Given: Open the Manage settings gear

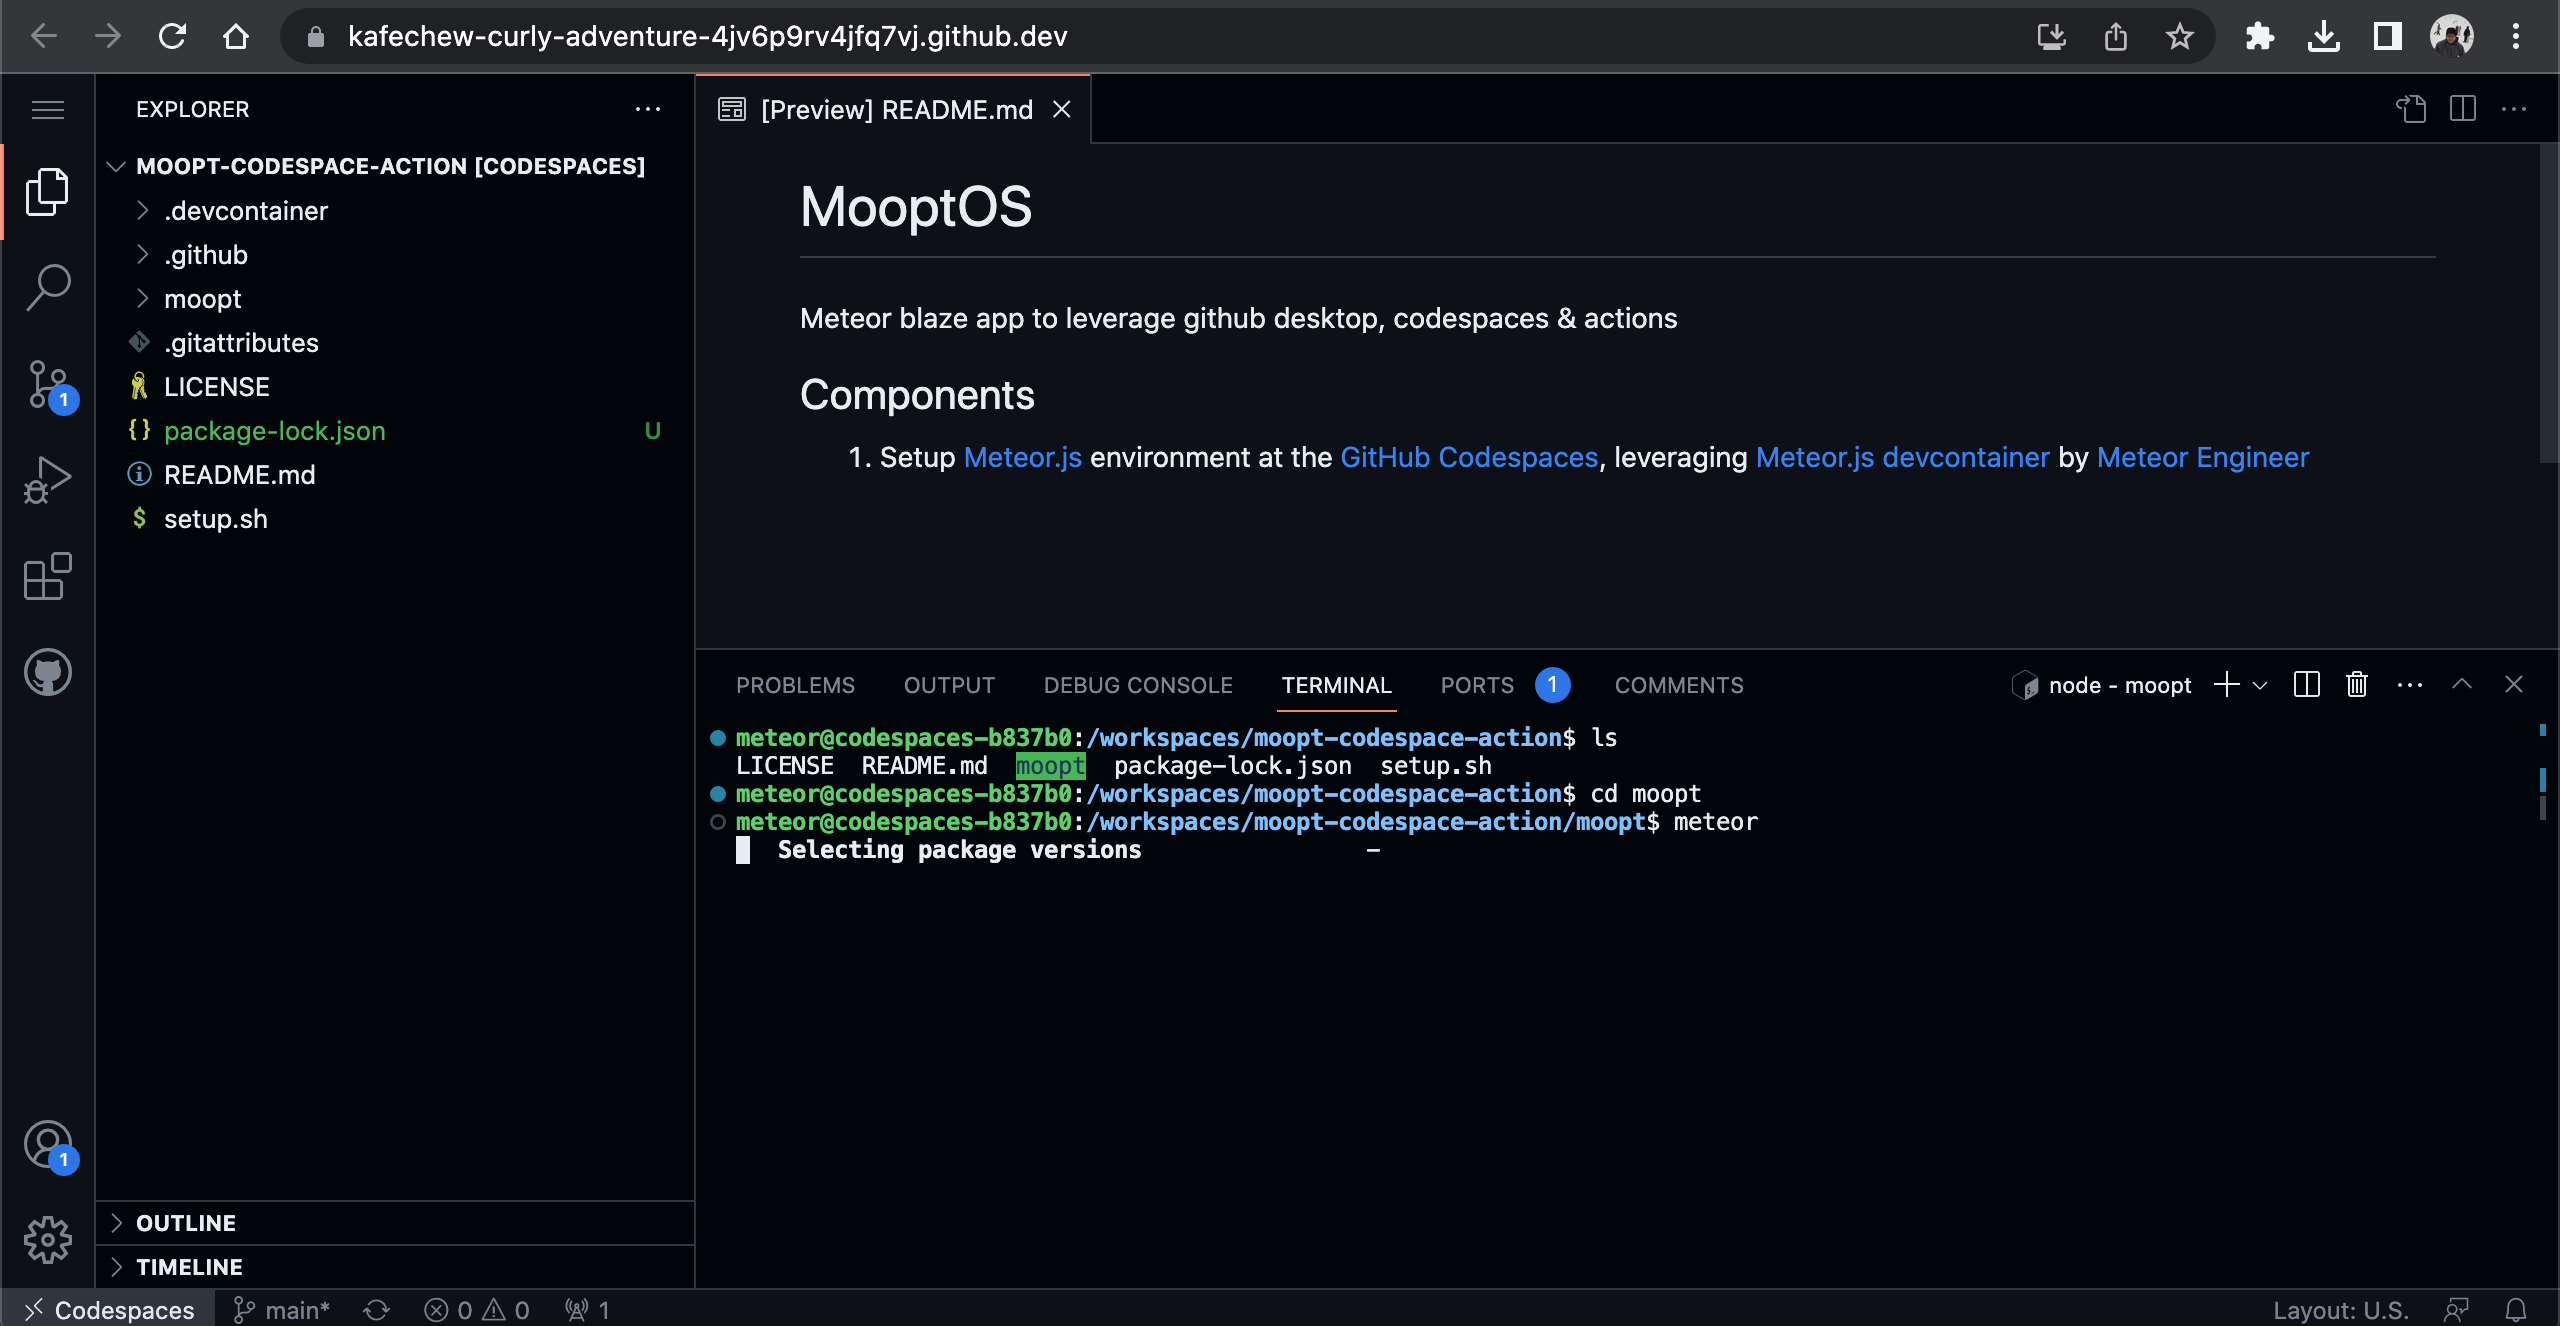Looking at the screenshot, I should pyautogui.click(x=47, y=1239).
